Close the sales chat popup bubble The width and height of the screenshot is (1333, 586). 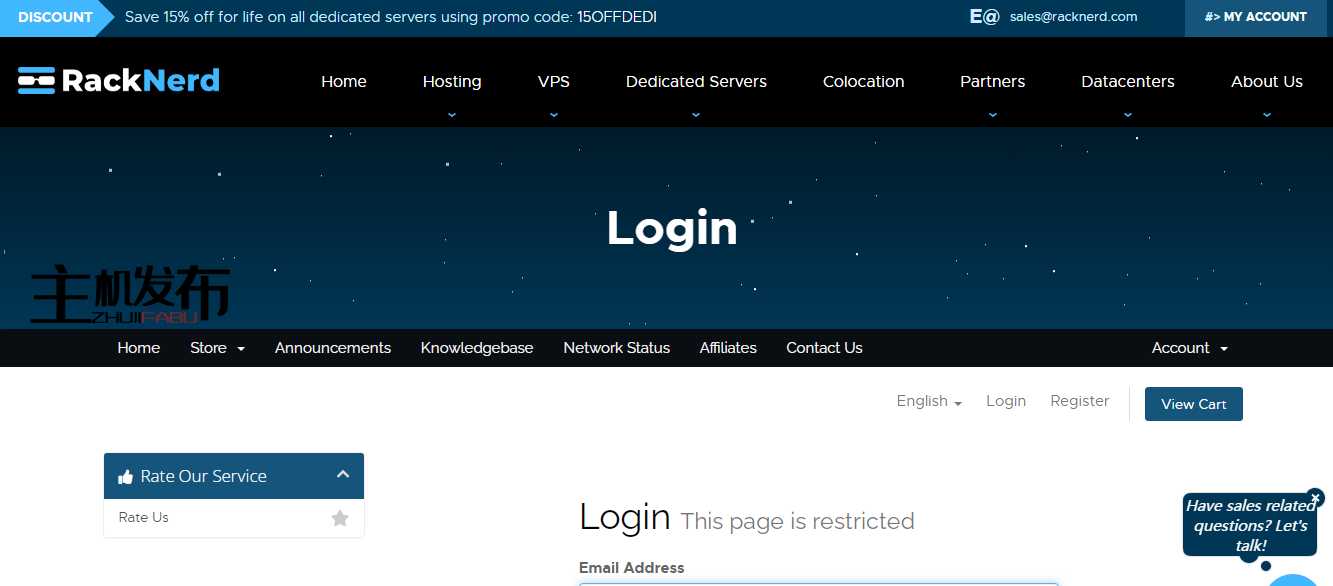pos(1316,497)
